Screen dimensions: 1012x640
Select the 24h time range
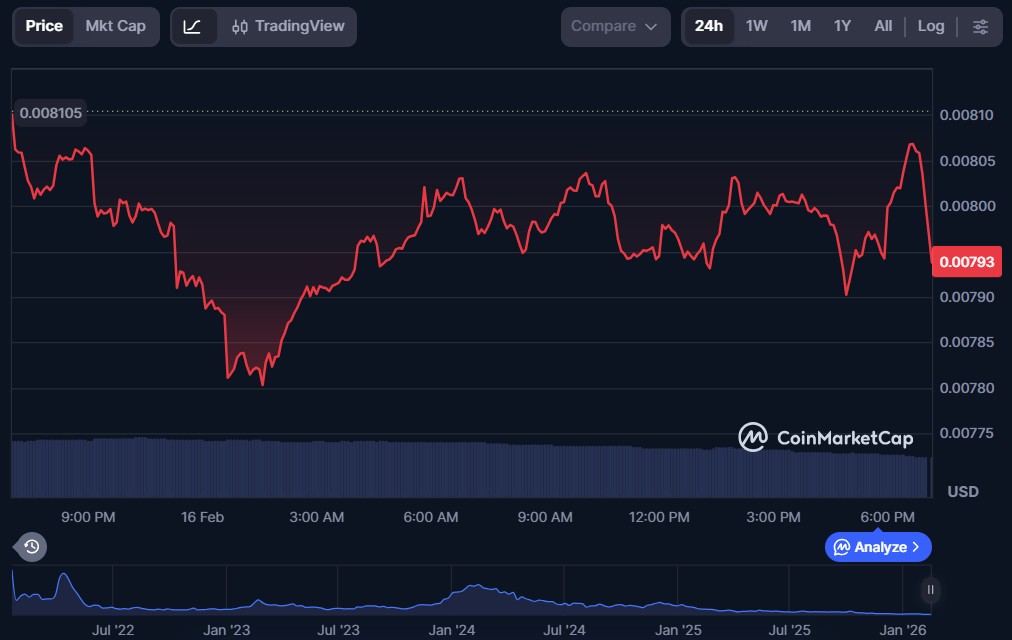click(x=708, y=26)
